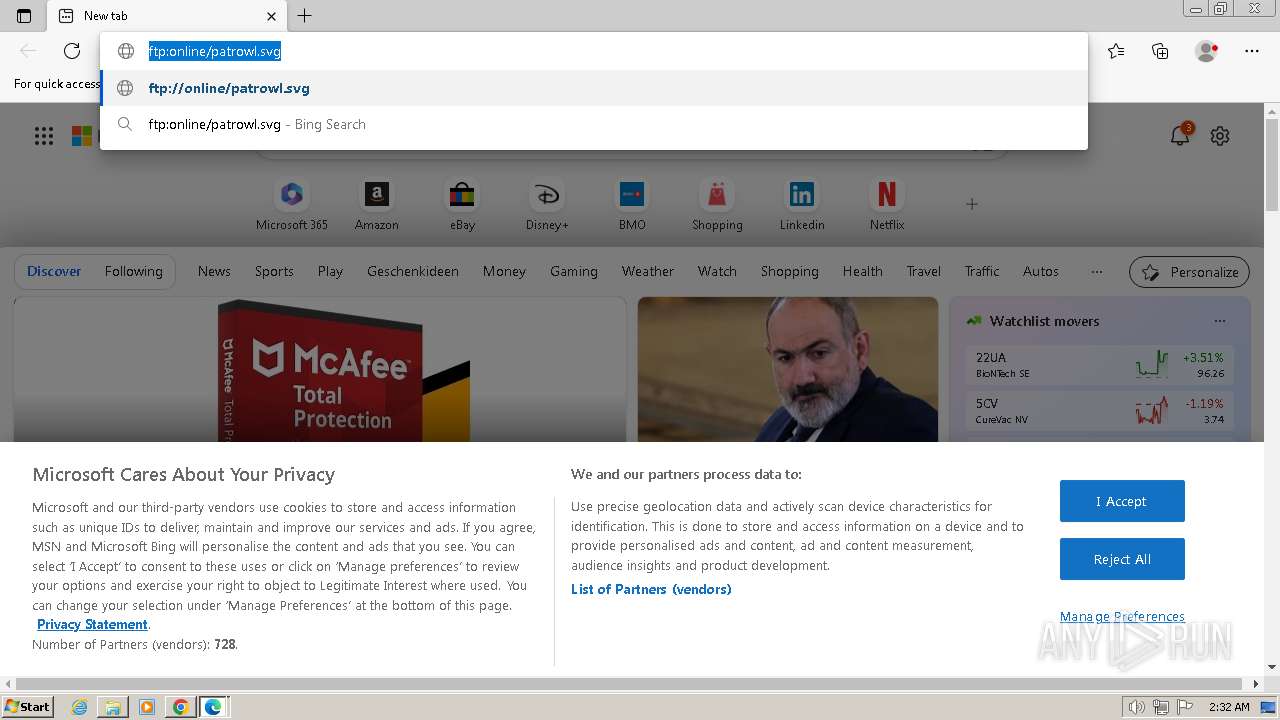Open the Favorites star icon
The image size is (1280, 720).
tap(1116, 51)
